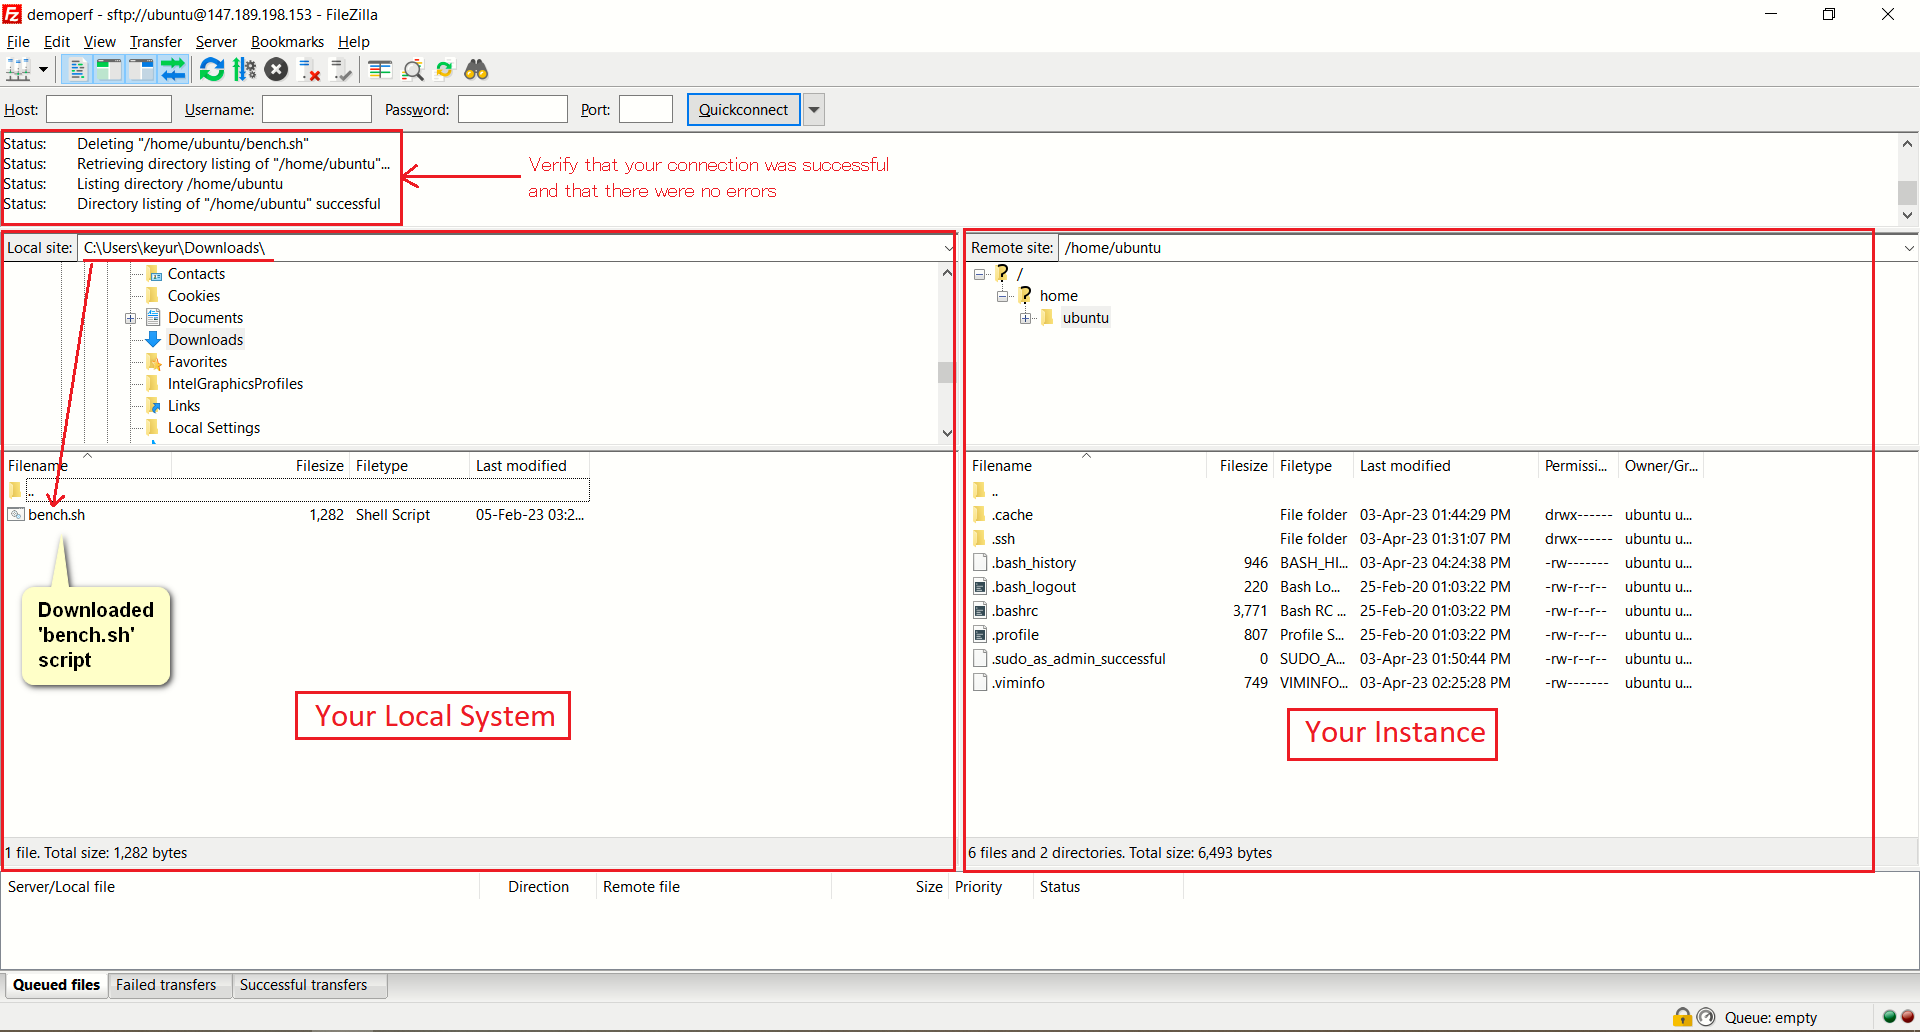
Task: Expand the ubuntu folder in remote tree
Action: (x=1025, y=318)
